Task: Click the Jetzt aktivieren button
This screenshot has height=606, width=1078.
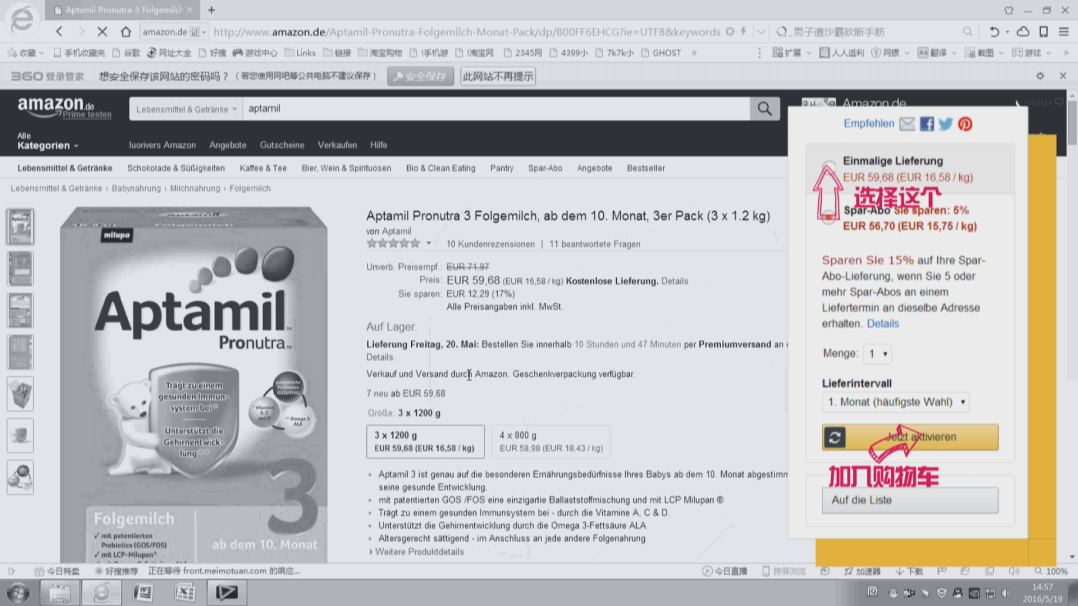Action: pos(910,437)
